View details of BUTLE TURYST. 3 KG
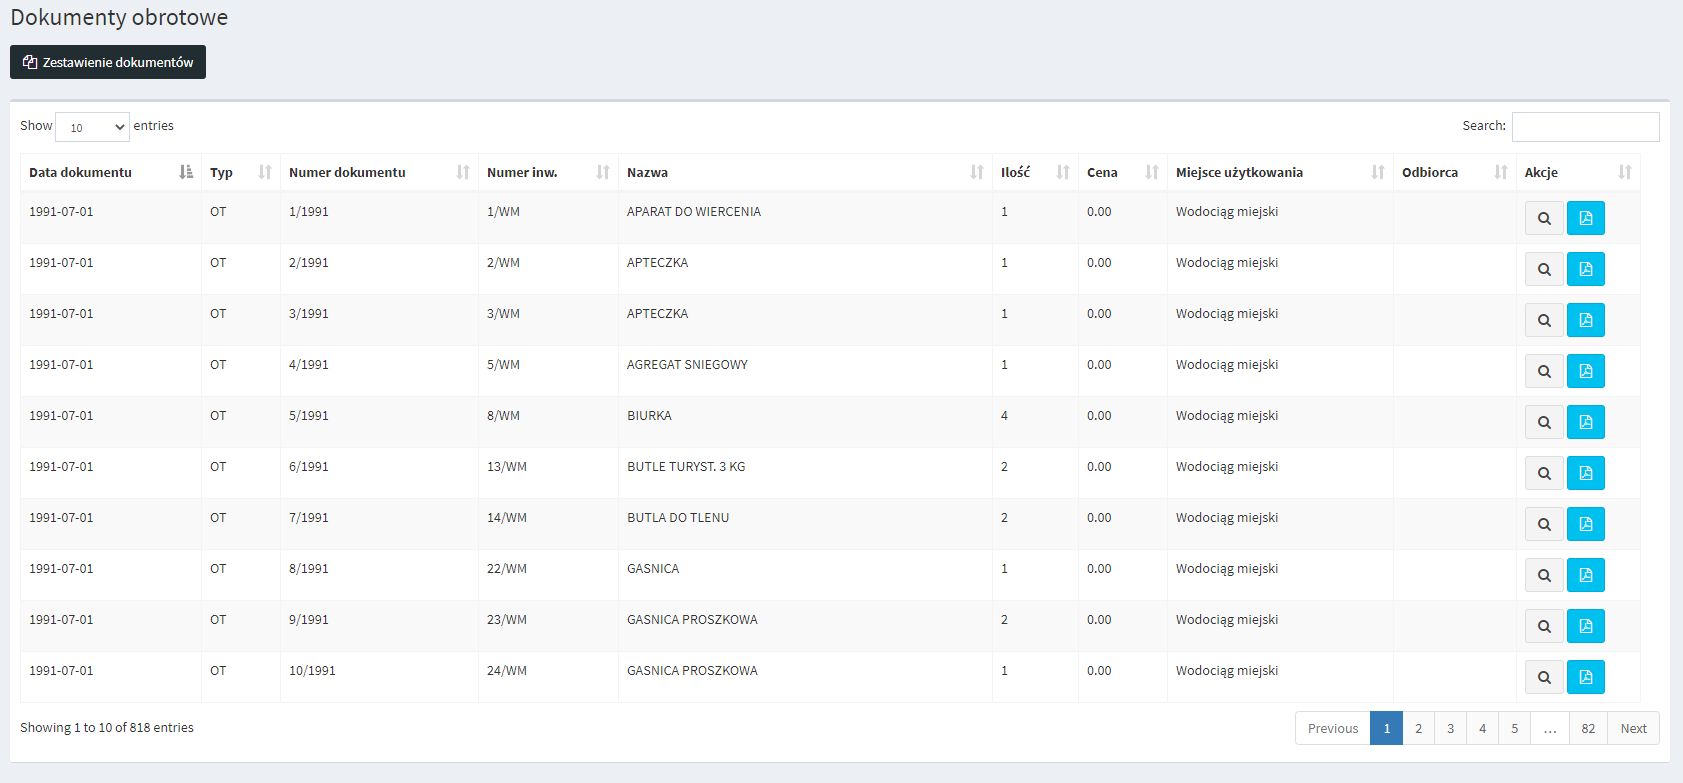Image resolution: width=1683 pixels, height=783 pixels. 1544,473
